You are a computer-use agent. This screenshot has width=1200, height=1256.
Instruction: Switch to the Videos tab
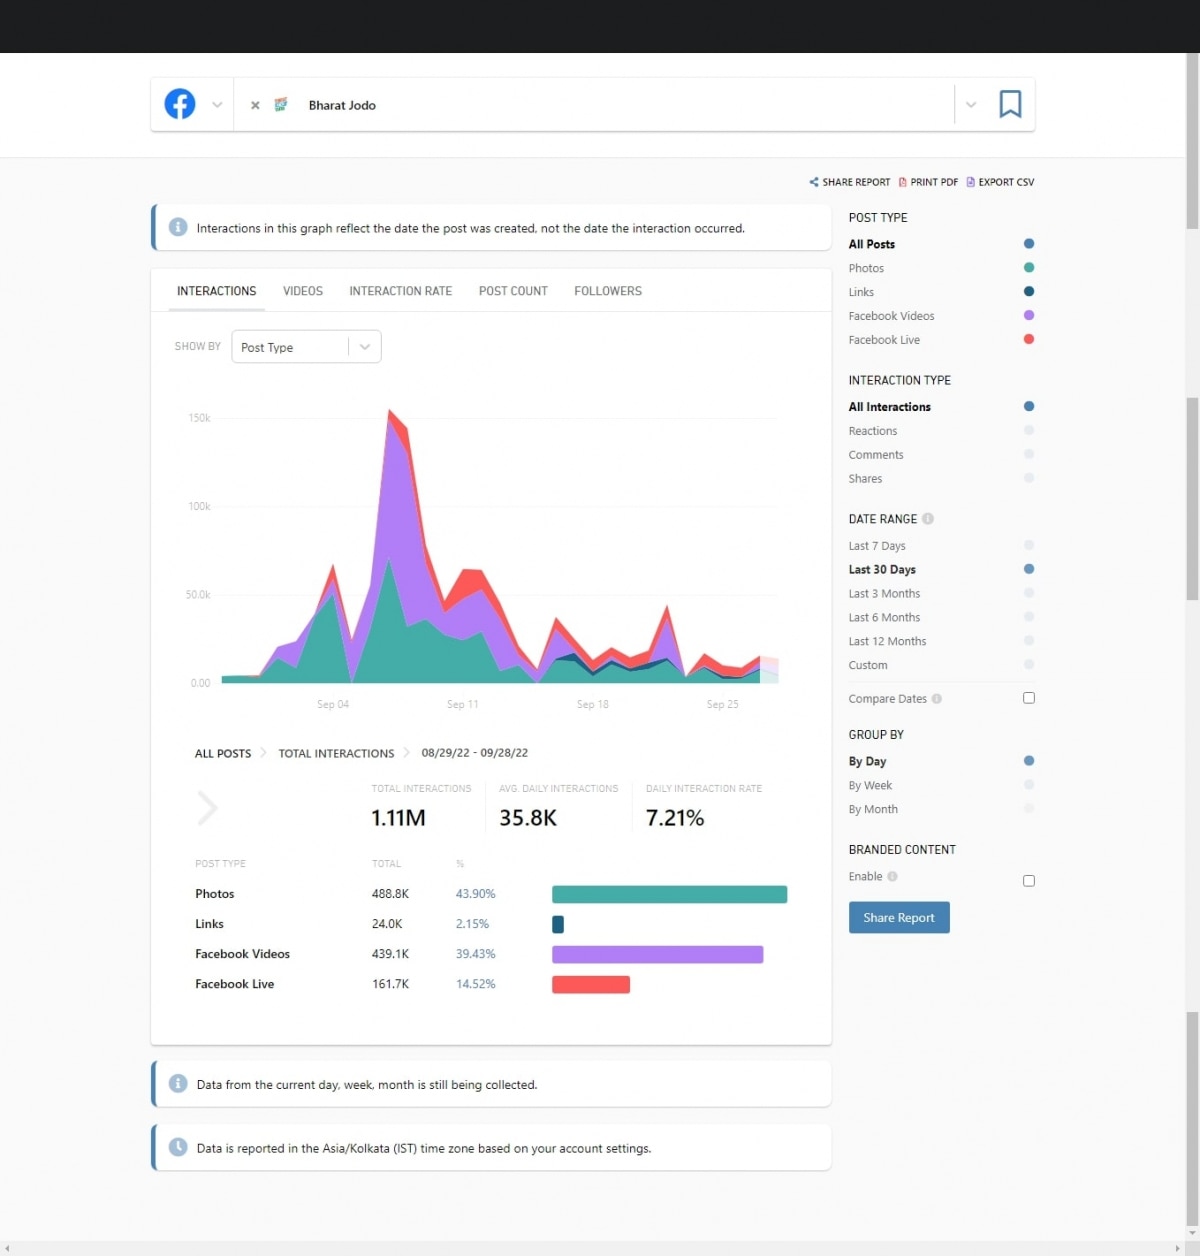[x=302, y=291]
